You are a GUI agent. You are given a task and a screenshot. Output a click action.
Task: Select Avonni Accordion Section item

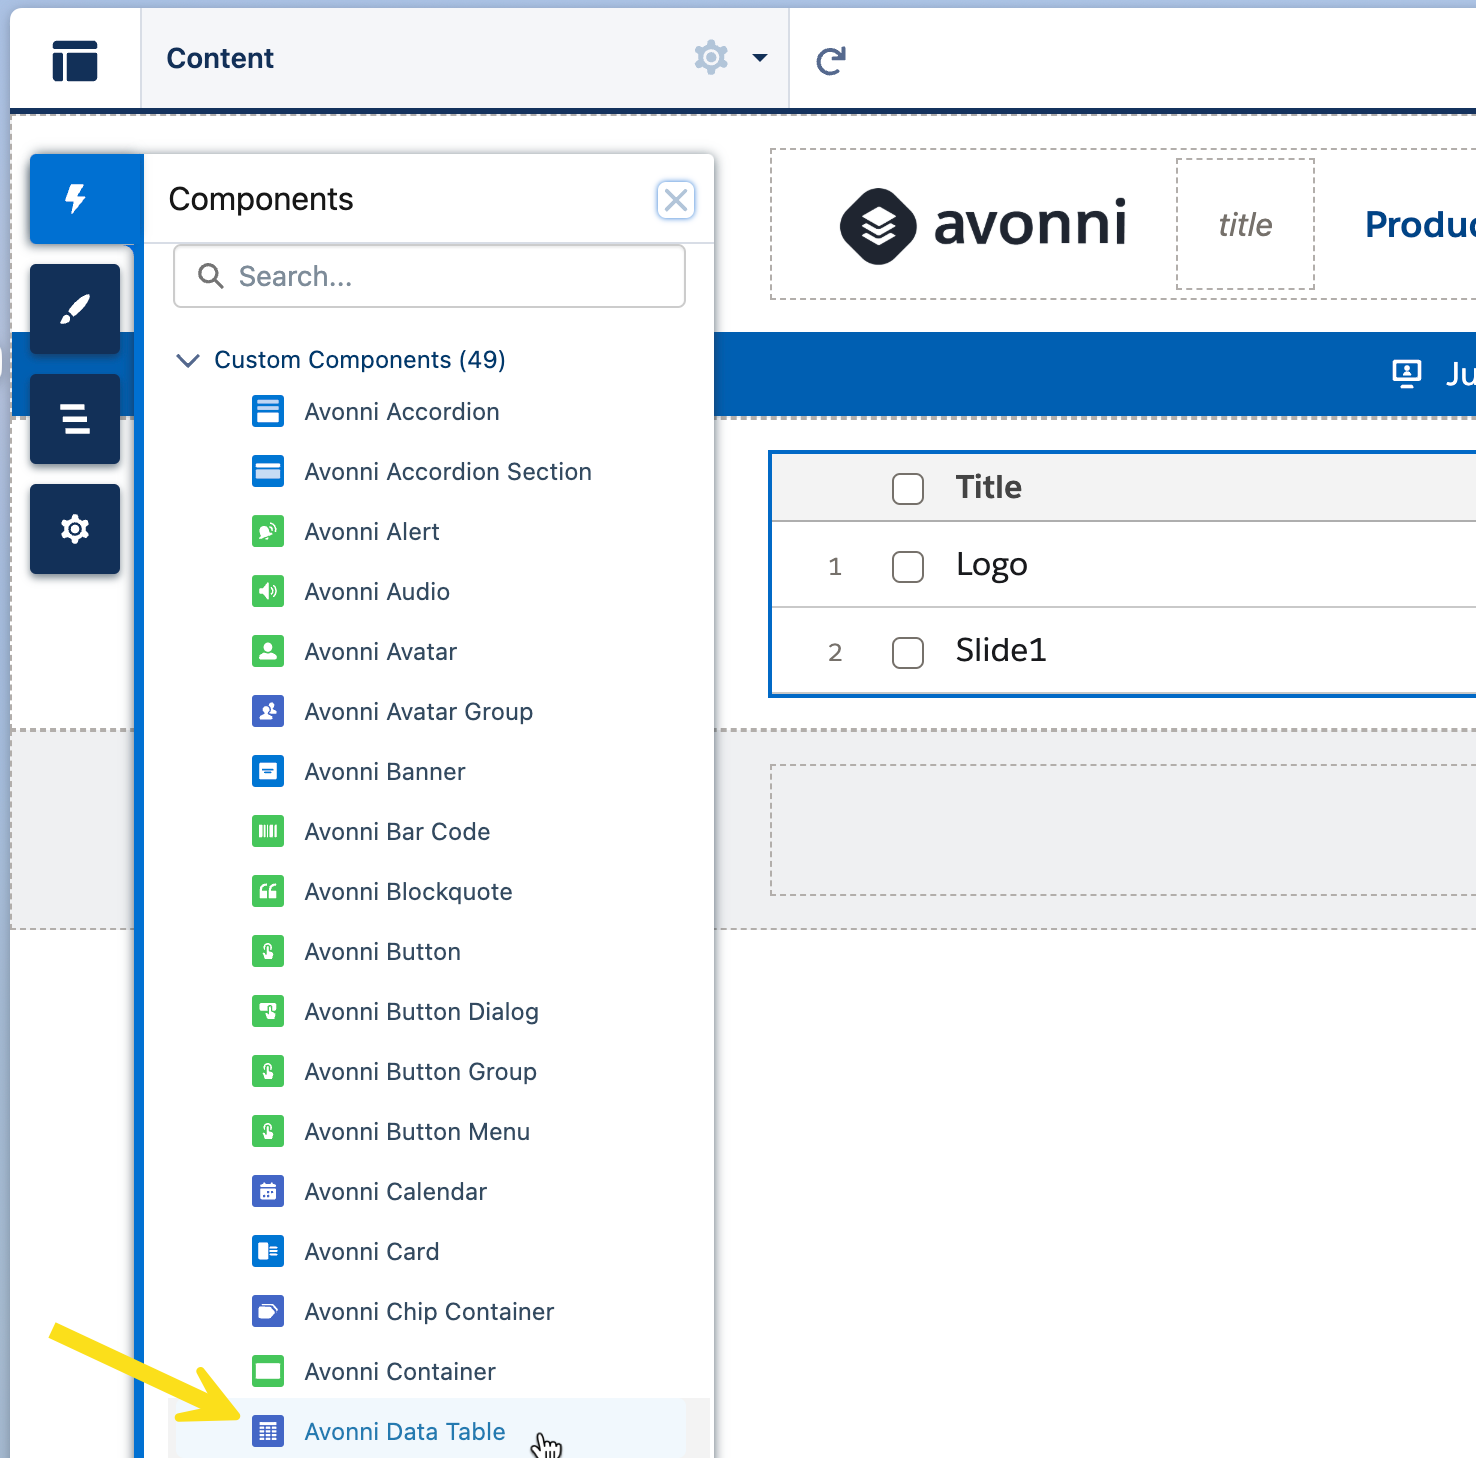tap(447, 471)
